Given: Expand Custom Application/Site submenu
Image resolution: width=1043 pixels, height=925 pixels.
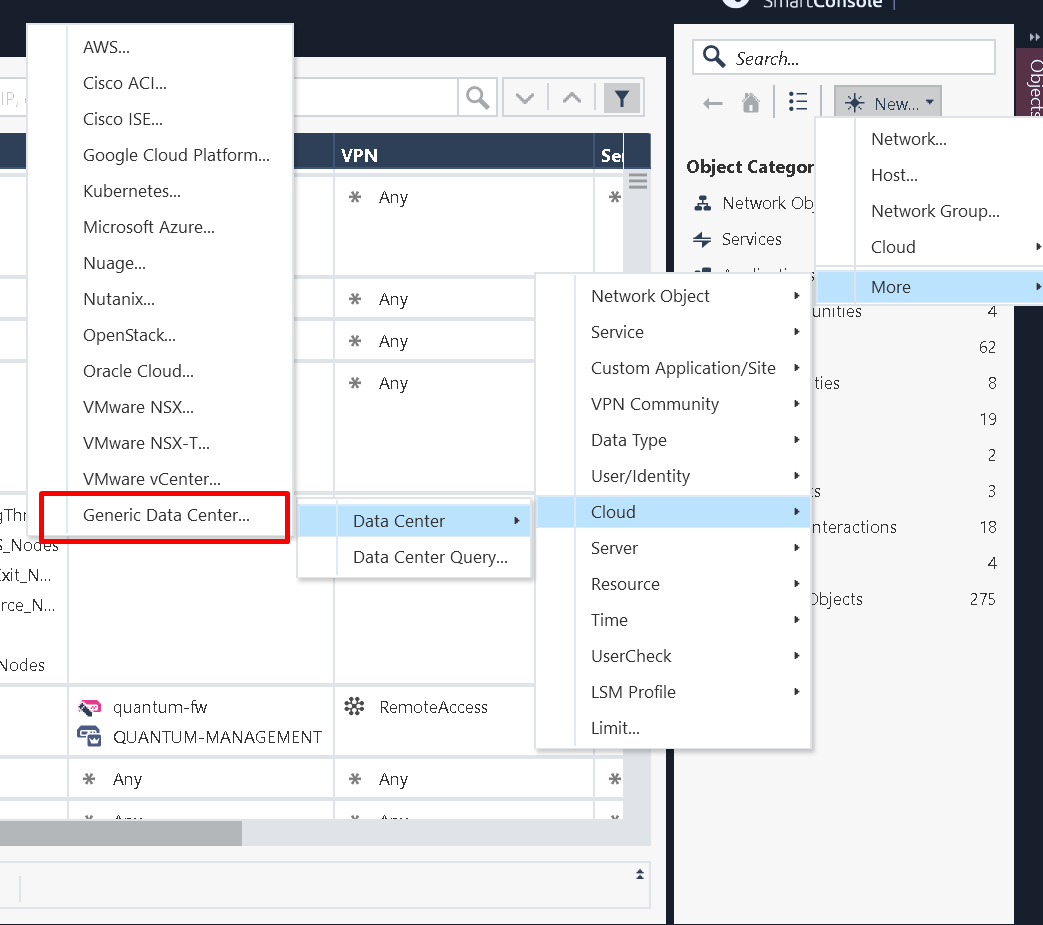Looking at the screenshot, I should pos(673,368).
